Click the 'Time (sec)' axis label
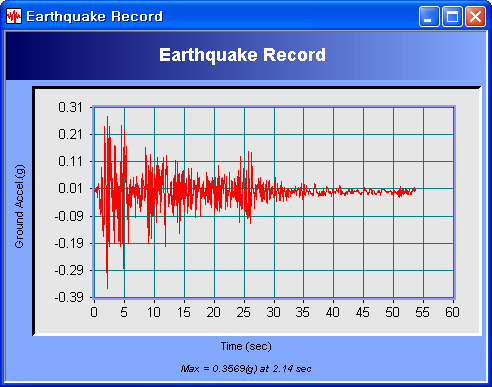 [246, 346]
